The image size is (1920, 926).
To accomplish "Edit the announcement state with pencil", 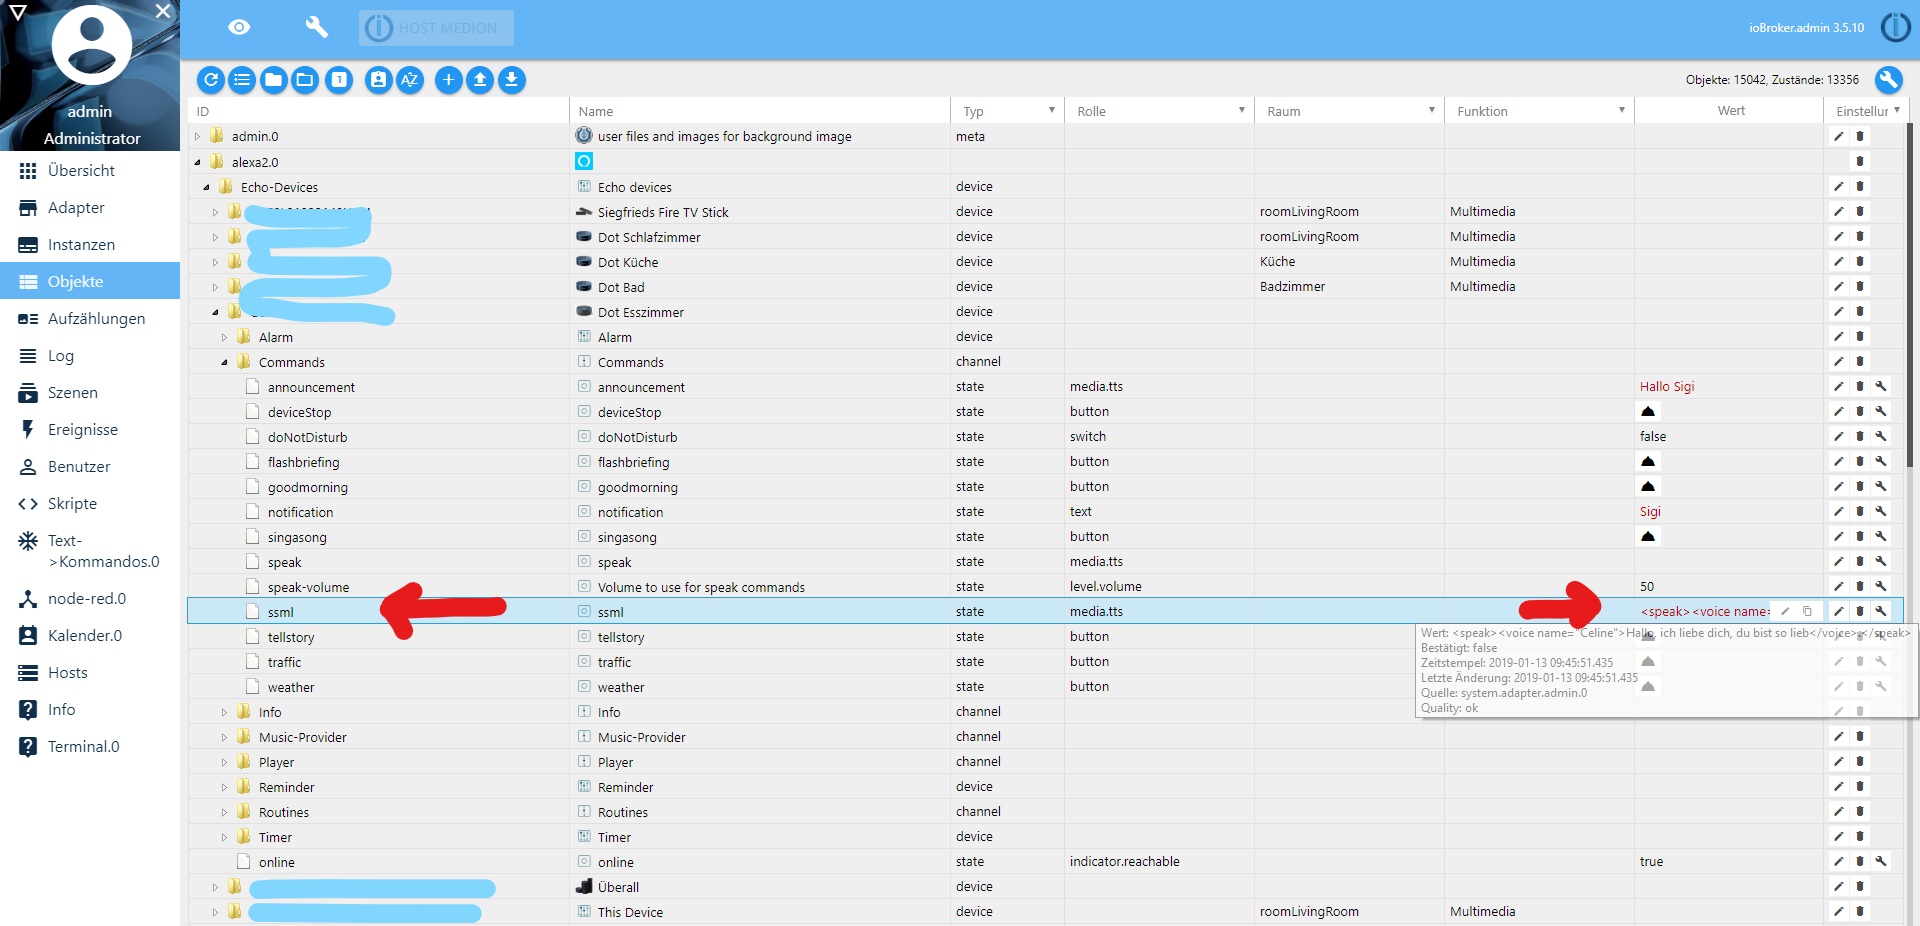I will click(x=1839, y=386).
